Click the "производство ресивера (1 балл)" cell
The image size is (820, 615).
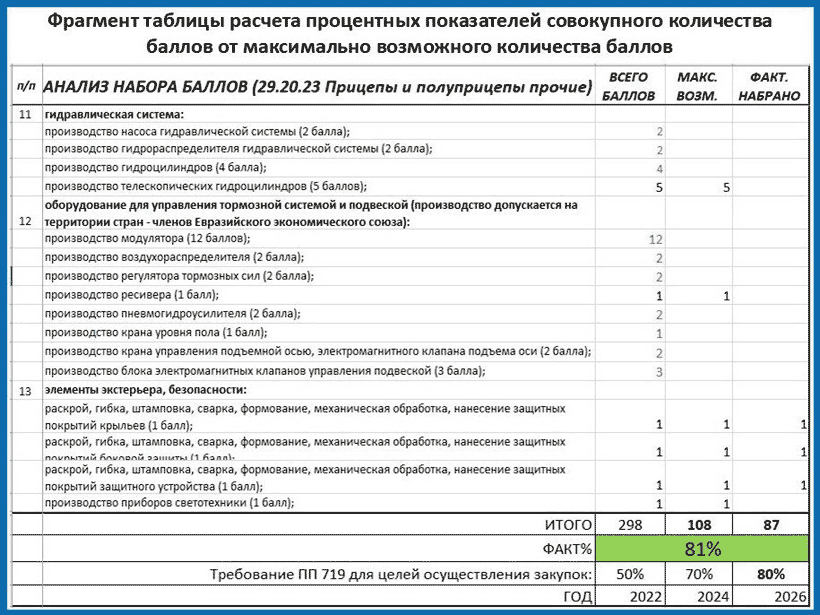(x=130, y=295)
